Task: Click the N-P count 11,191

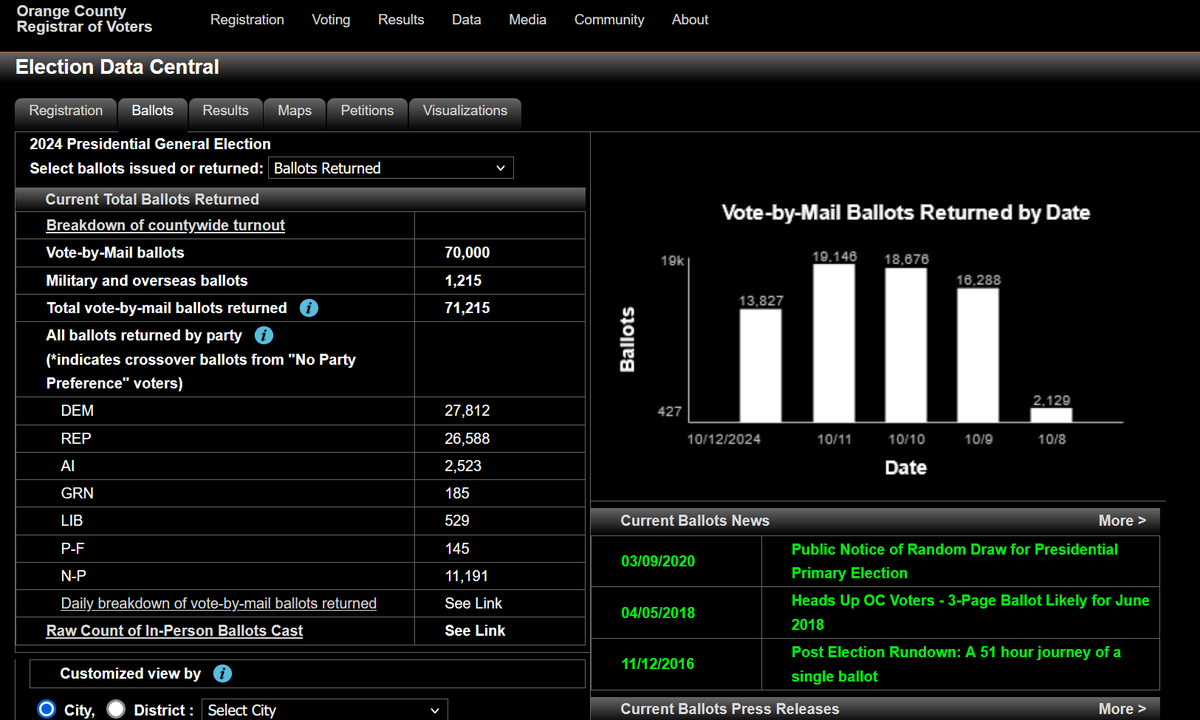Action: [466, 576]
